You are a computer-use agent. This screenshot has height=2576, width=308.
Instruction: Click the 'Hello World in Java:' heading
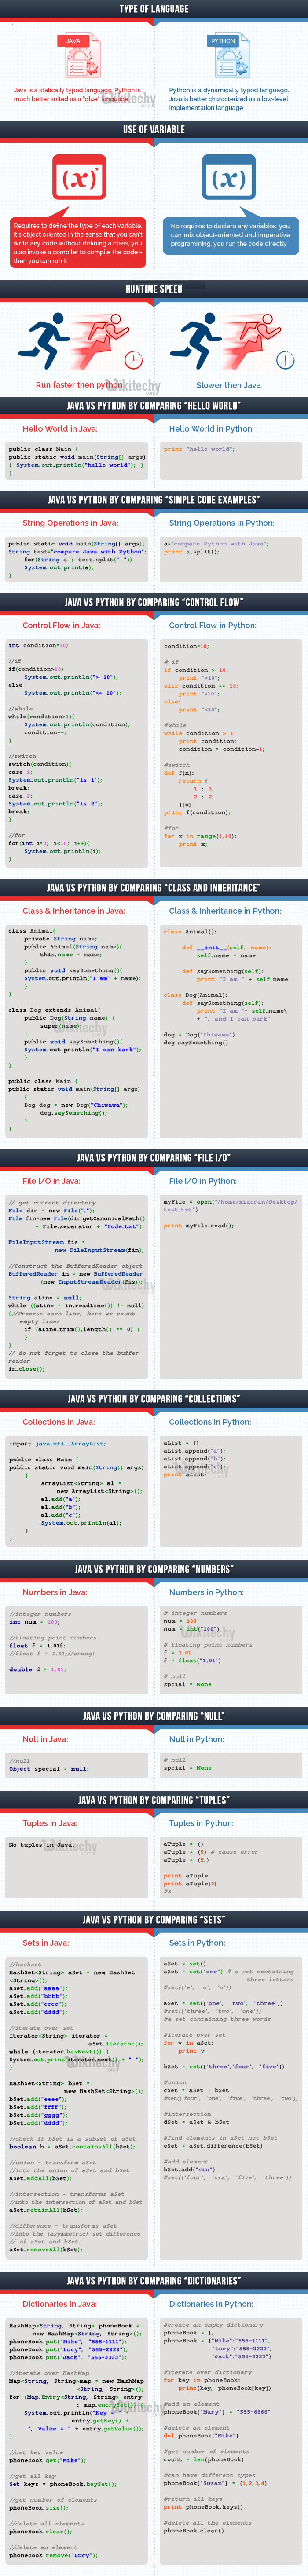coord(60,428)
